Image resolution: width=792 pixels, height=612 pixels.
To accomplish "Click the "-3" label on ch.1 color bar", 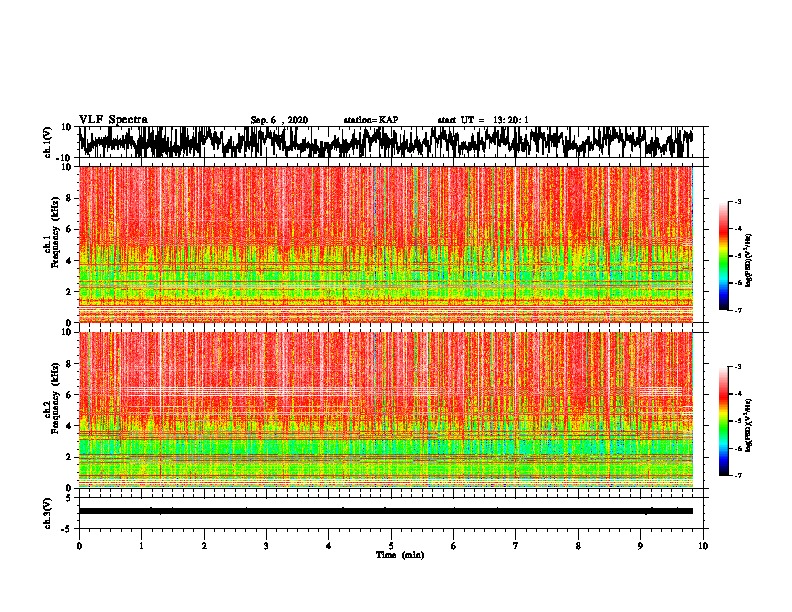I will coord(737,201).
